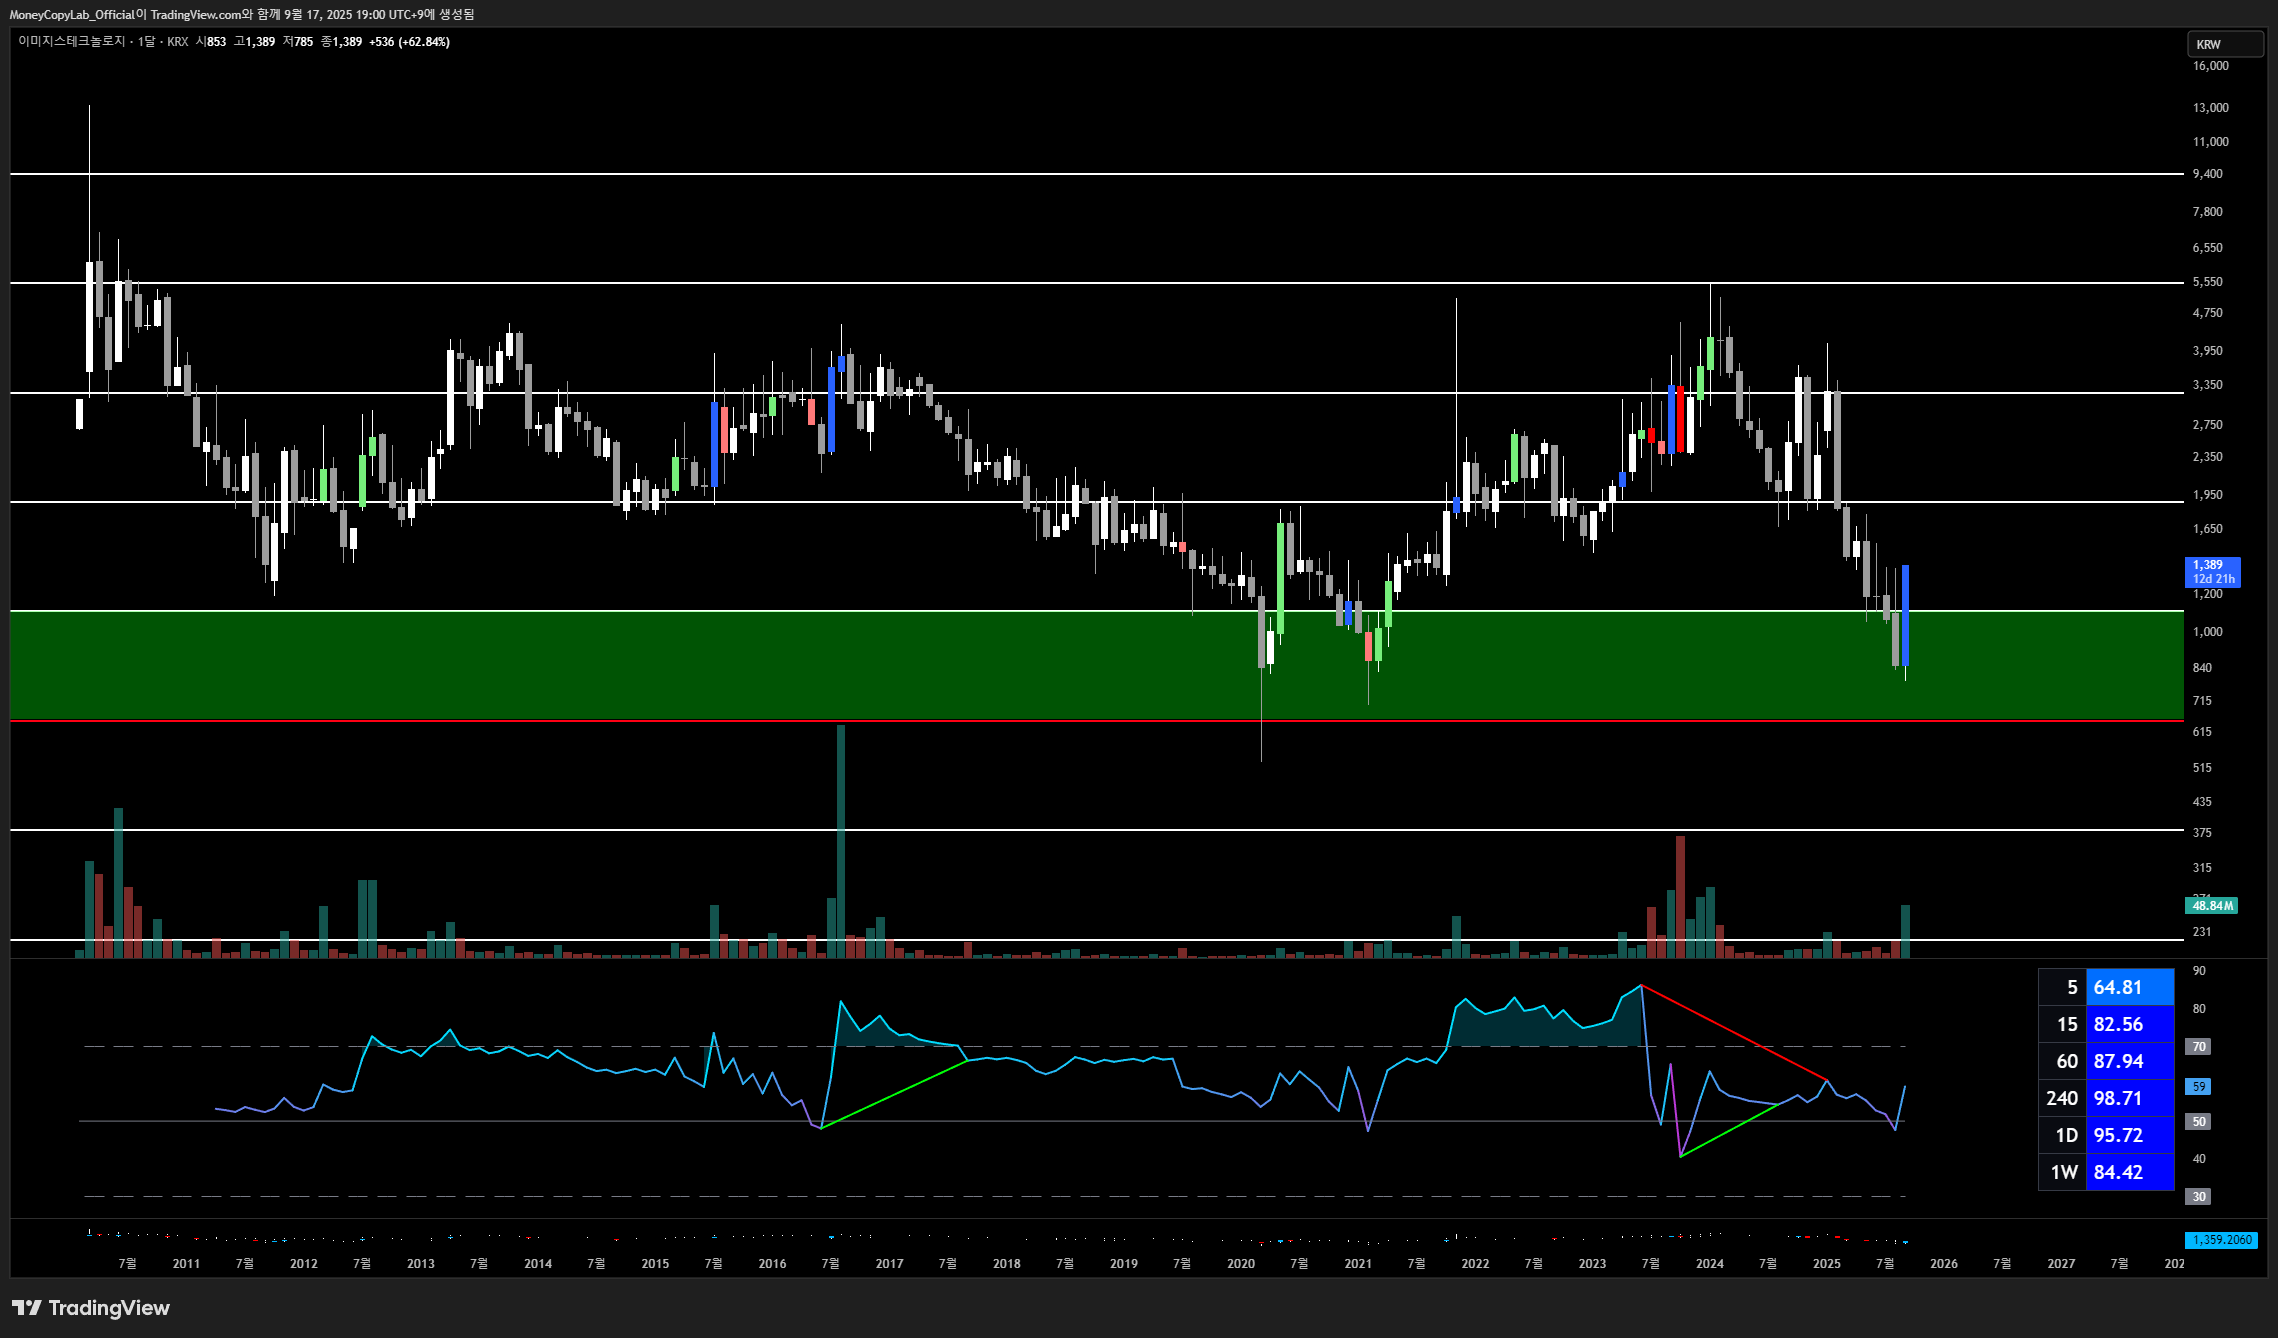Screen dimensions: 2278x1338
Task: Click the 1,359.2060 indicator value label
Action: click(x=2221, y=1240)
